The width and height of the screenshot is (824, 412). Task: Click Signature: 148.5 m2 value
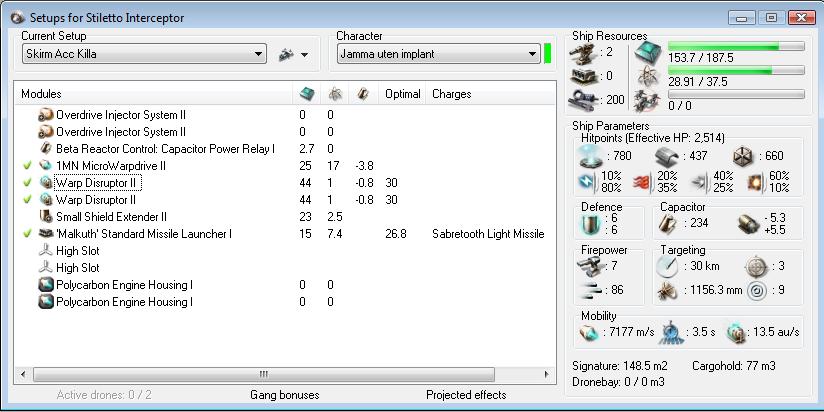pos(620,366)
